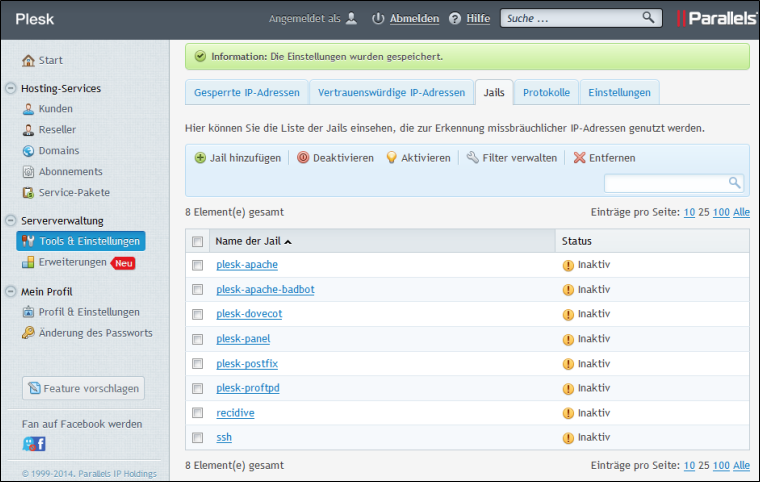Viewport: 760px width, 482px height.
Task: Click the Feature vorschlagen button
Action: [83, 388]
